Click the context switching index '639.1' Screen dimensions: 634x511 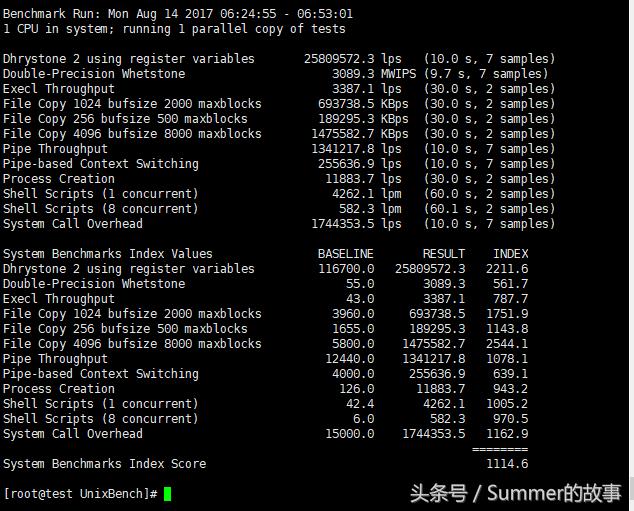pos(511,374)
